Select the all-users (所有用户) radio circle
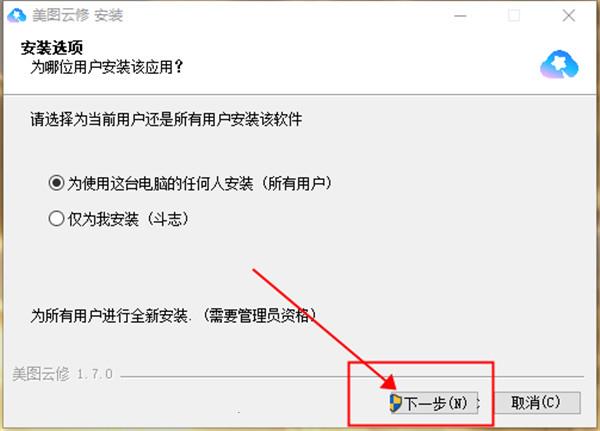The height and width of the screenshot is (431, 600). [56, 183]
